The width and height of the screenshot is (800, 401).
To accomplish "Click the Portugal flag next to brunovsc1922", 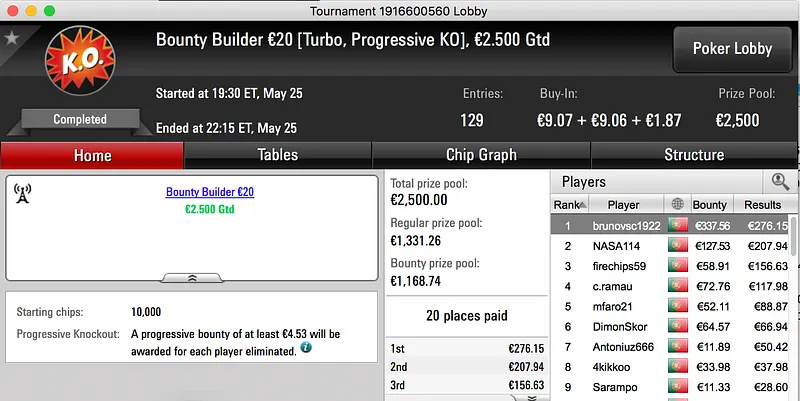I will (679, 225).
